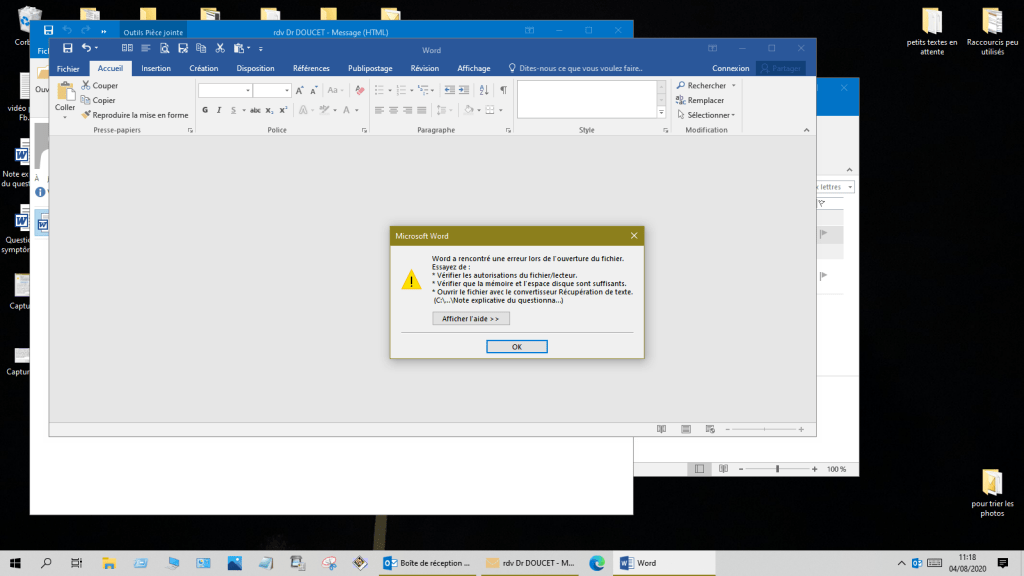Click the Shrink Font icon

tap(313, 91)
